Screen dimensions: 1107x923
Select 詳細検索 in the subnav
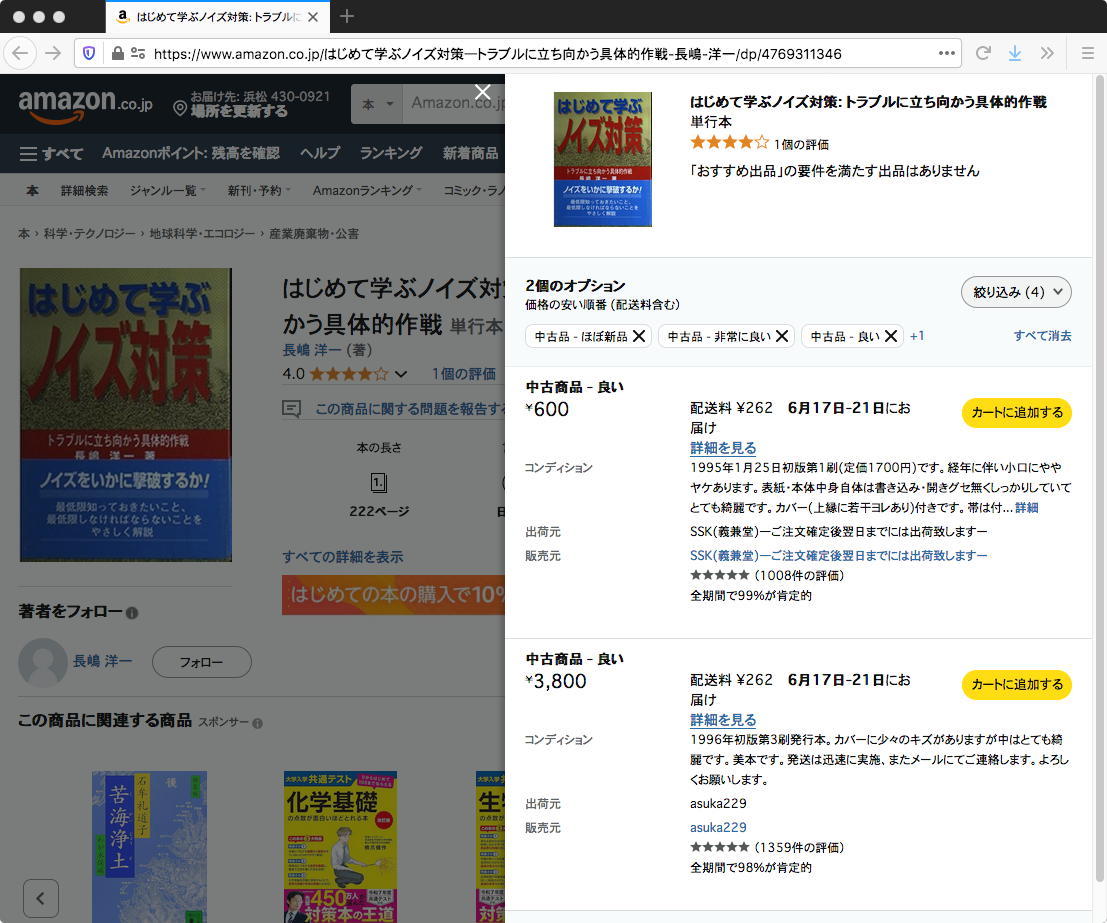click(x=85, y=190)
